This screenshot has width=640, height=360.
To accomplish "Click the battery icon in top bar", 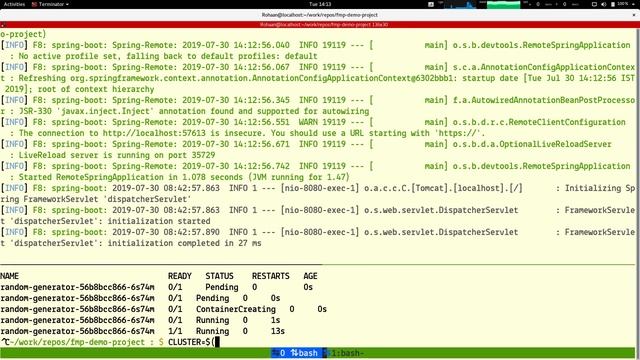I will click(x=613, y=4).
